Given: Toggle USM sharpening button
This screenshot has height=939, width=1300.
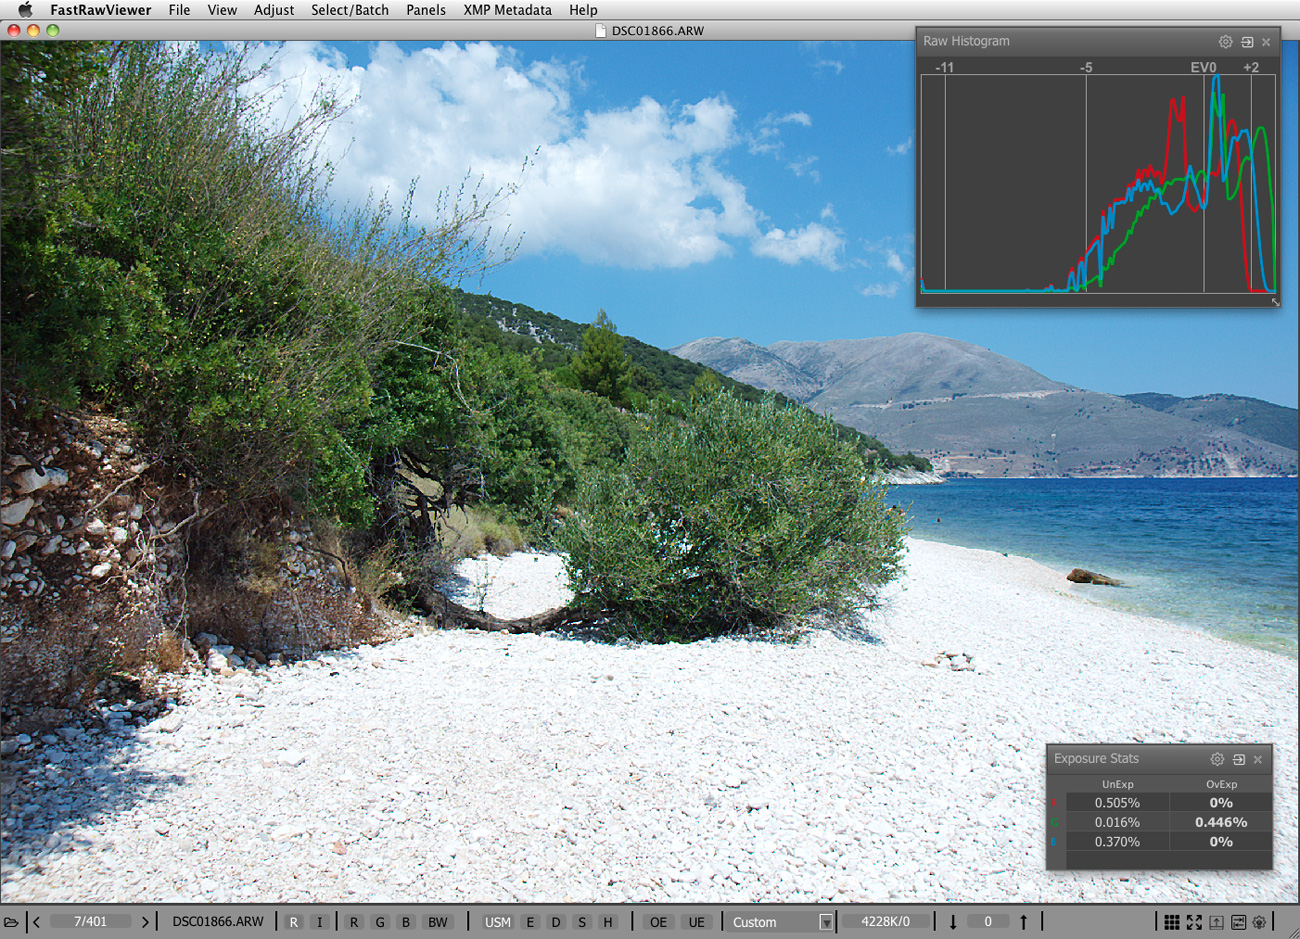Looking at the screenshot, I should pos(497,922).
